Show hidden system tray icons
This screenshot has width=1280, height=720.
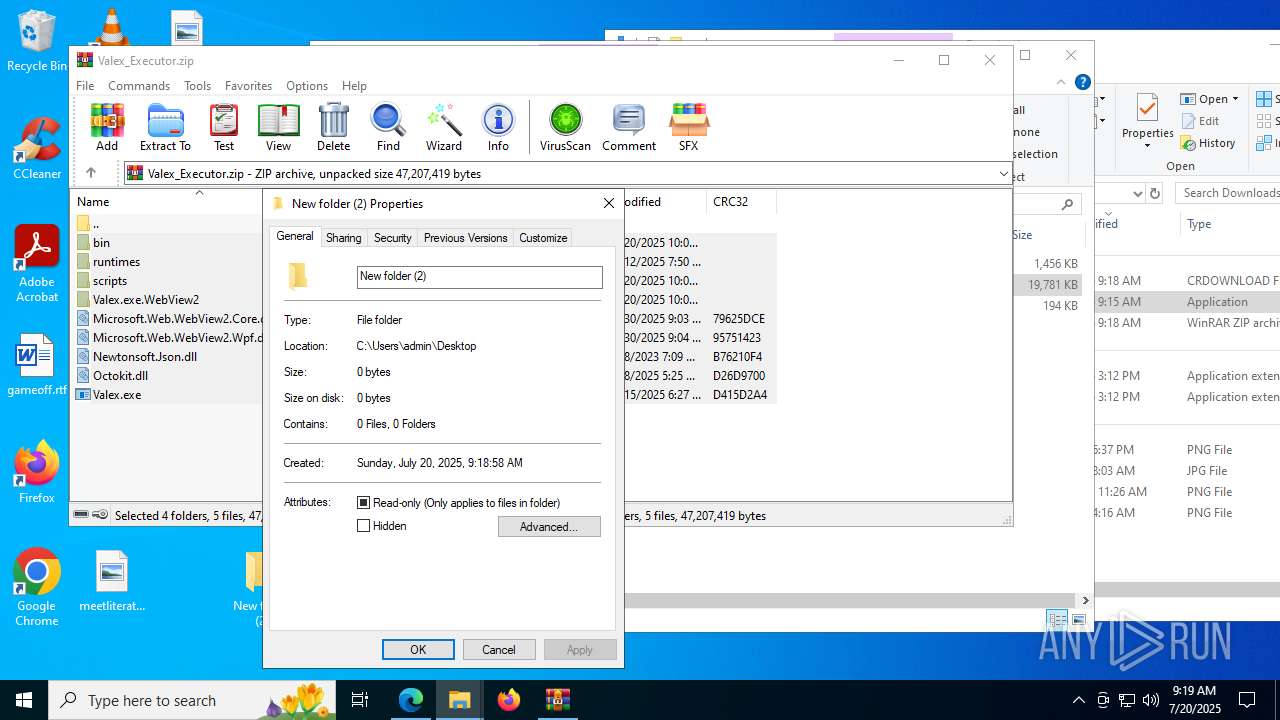pos(1078,700)
